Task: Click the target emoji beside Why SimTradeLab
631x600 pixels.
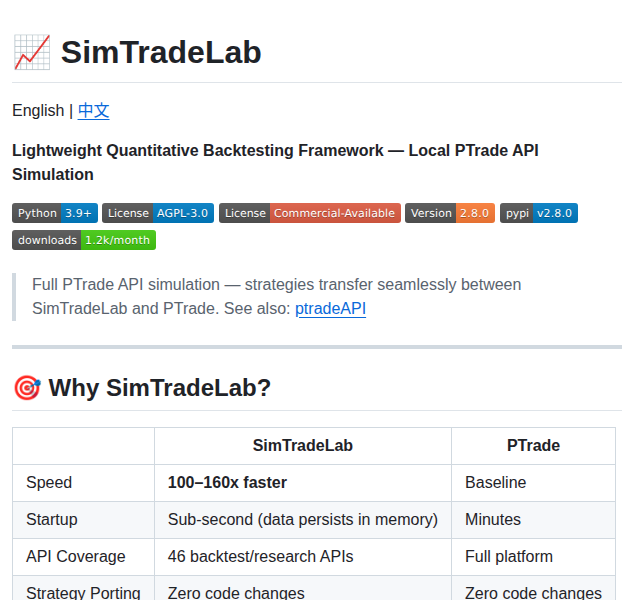Action: click(x=27, y=388)
